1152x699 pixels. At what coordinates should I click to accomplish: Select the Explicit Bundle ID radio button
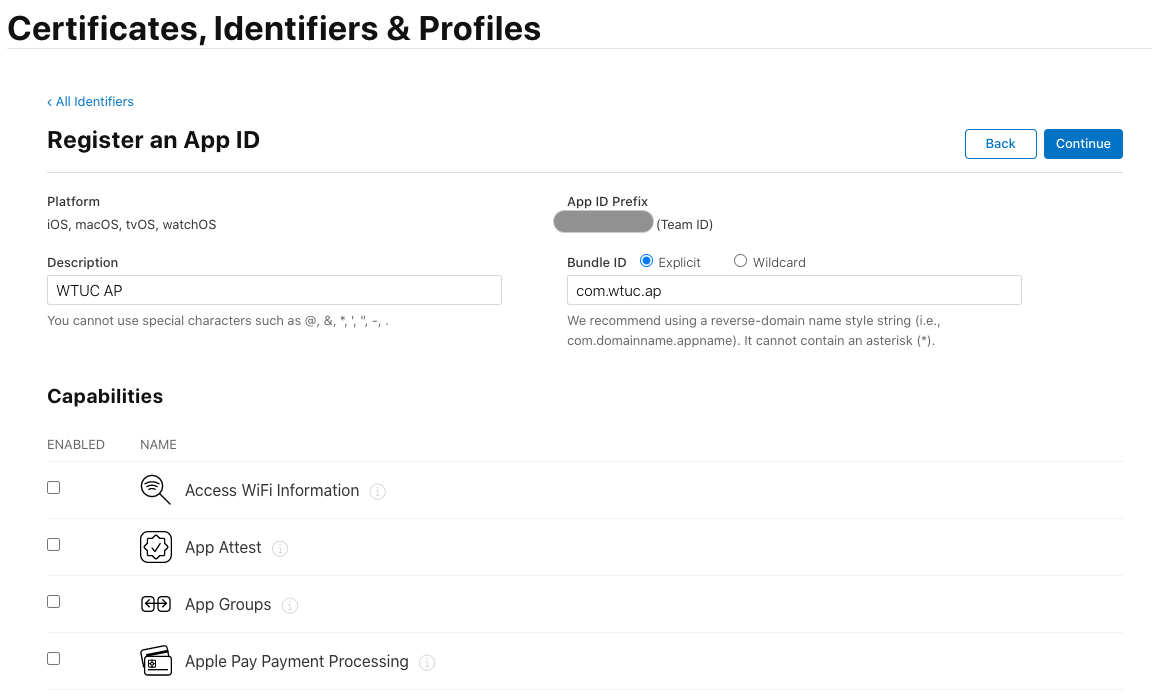(646, 261)
